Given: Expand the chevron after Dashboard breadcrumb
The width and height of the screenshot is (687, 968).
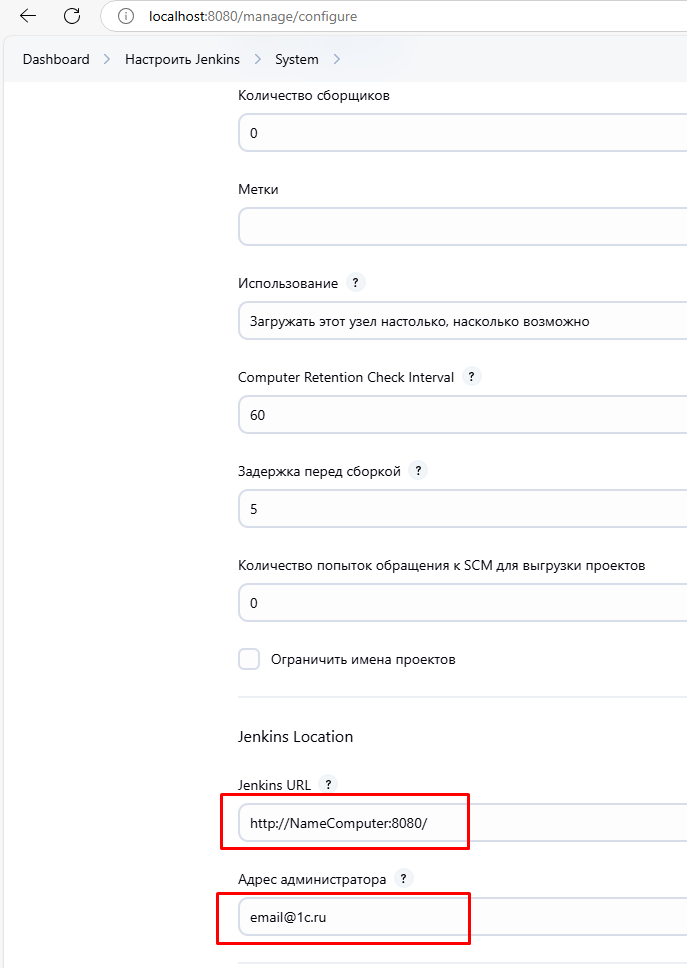Looking at the screenshot, I should [107, 60].
